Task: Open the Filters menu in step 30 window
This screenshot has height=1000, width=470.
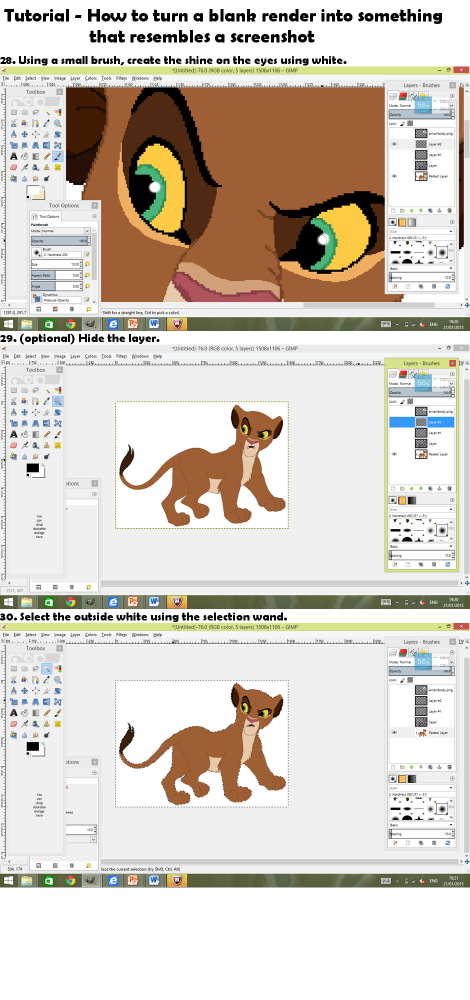Action: [121, 635]
